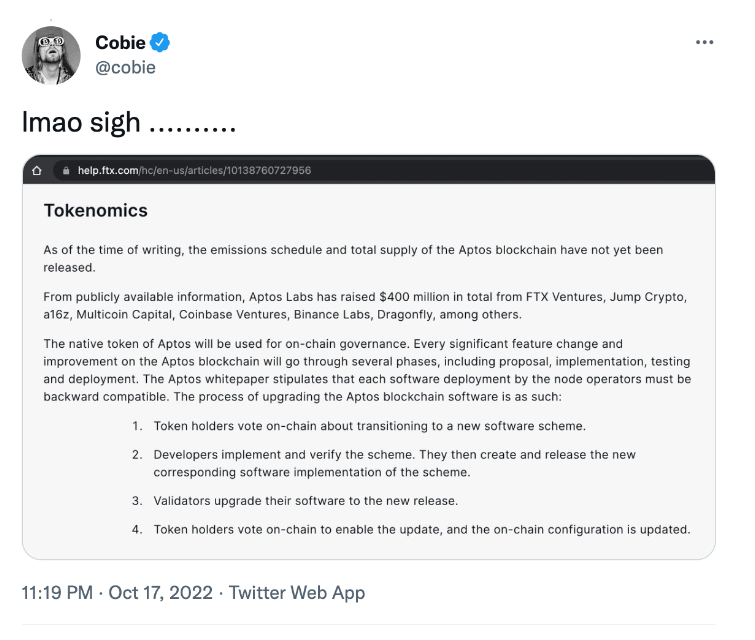Click the home icon in browser bar
Screen dimensions: 755x640
point(37,170)
